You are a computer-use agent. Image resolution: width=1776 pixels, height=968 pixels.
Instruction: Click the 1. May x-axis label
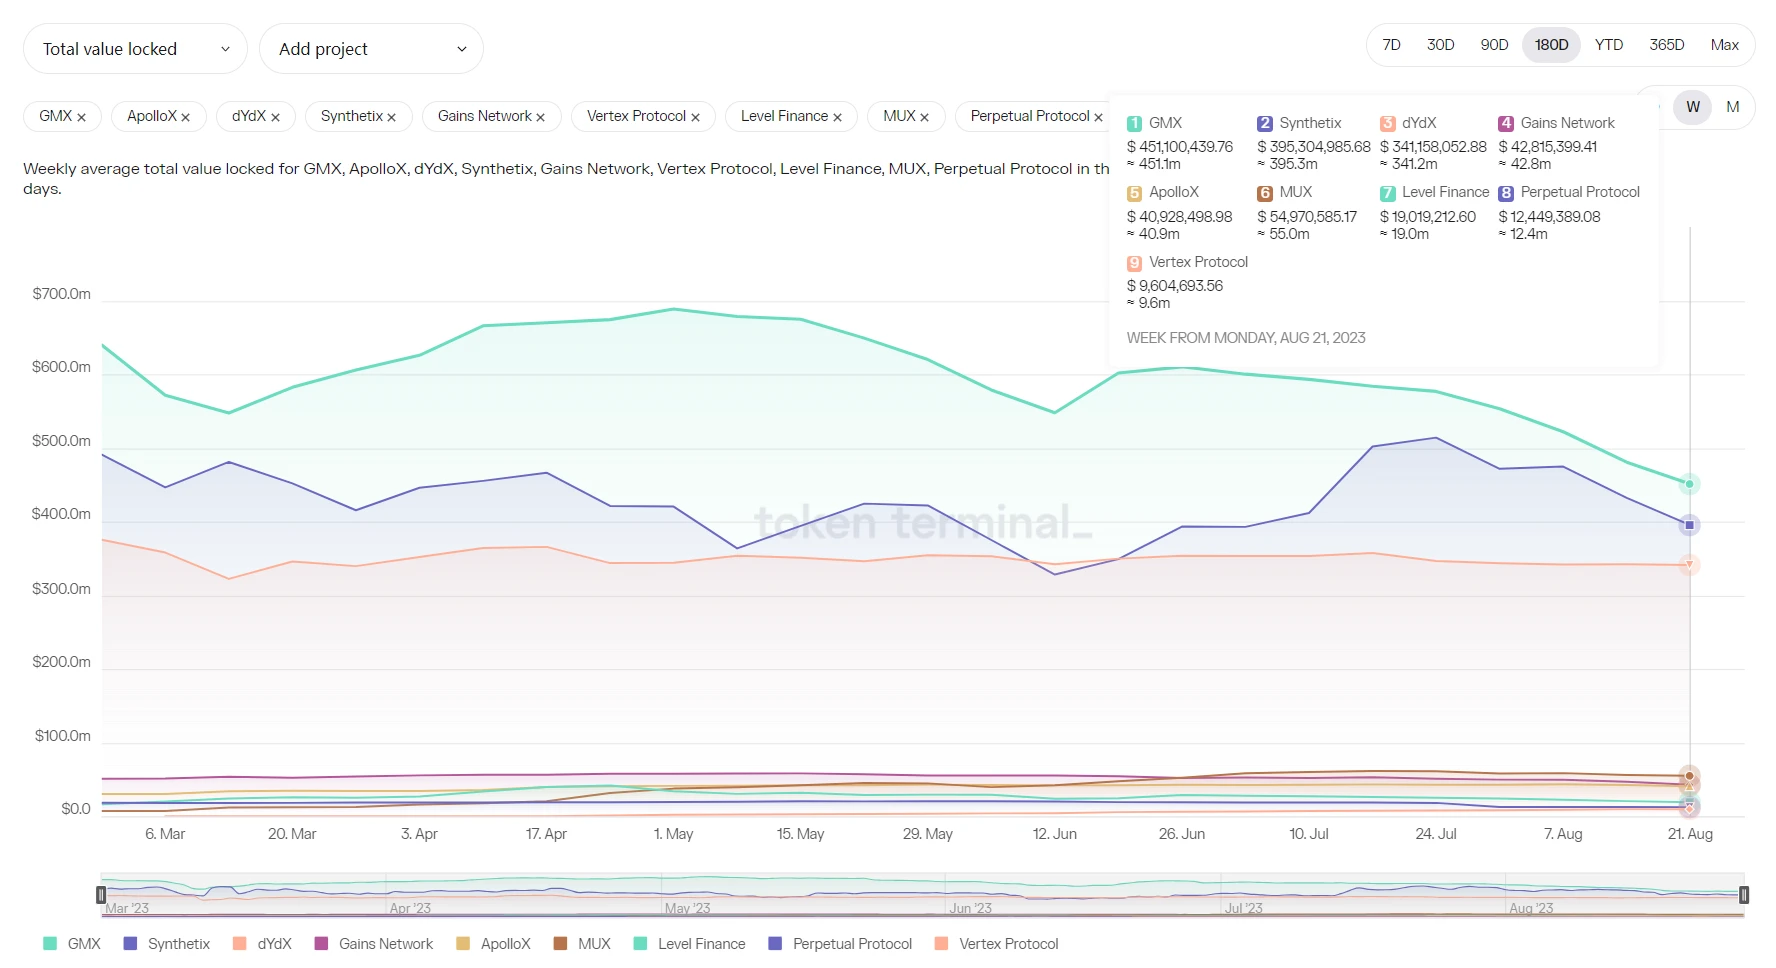pos(674,834)
